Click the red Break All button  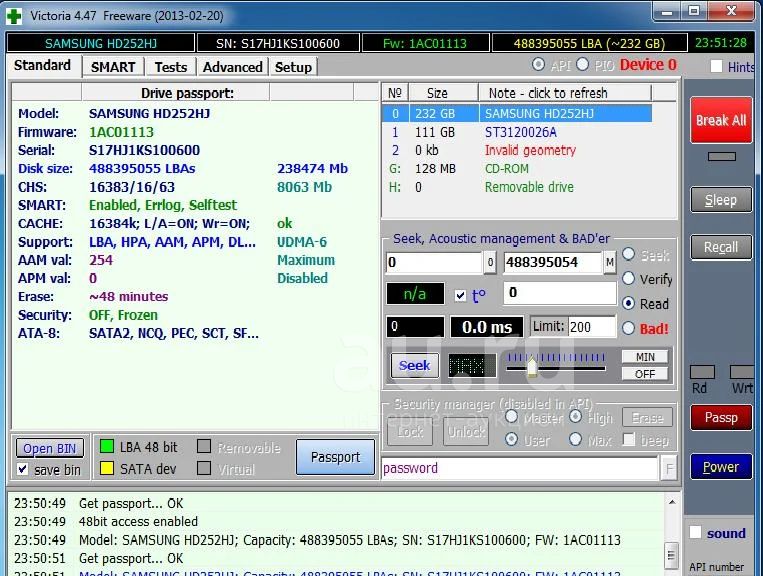(721, 120)
